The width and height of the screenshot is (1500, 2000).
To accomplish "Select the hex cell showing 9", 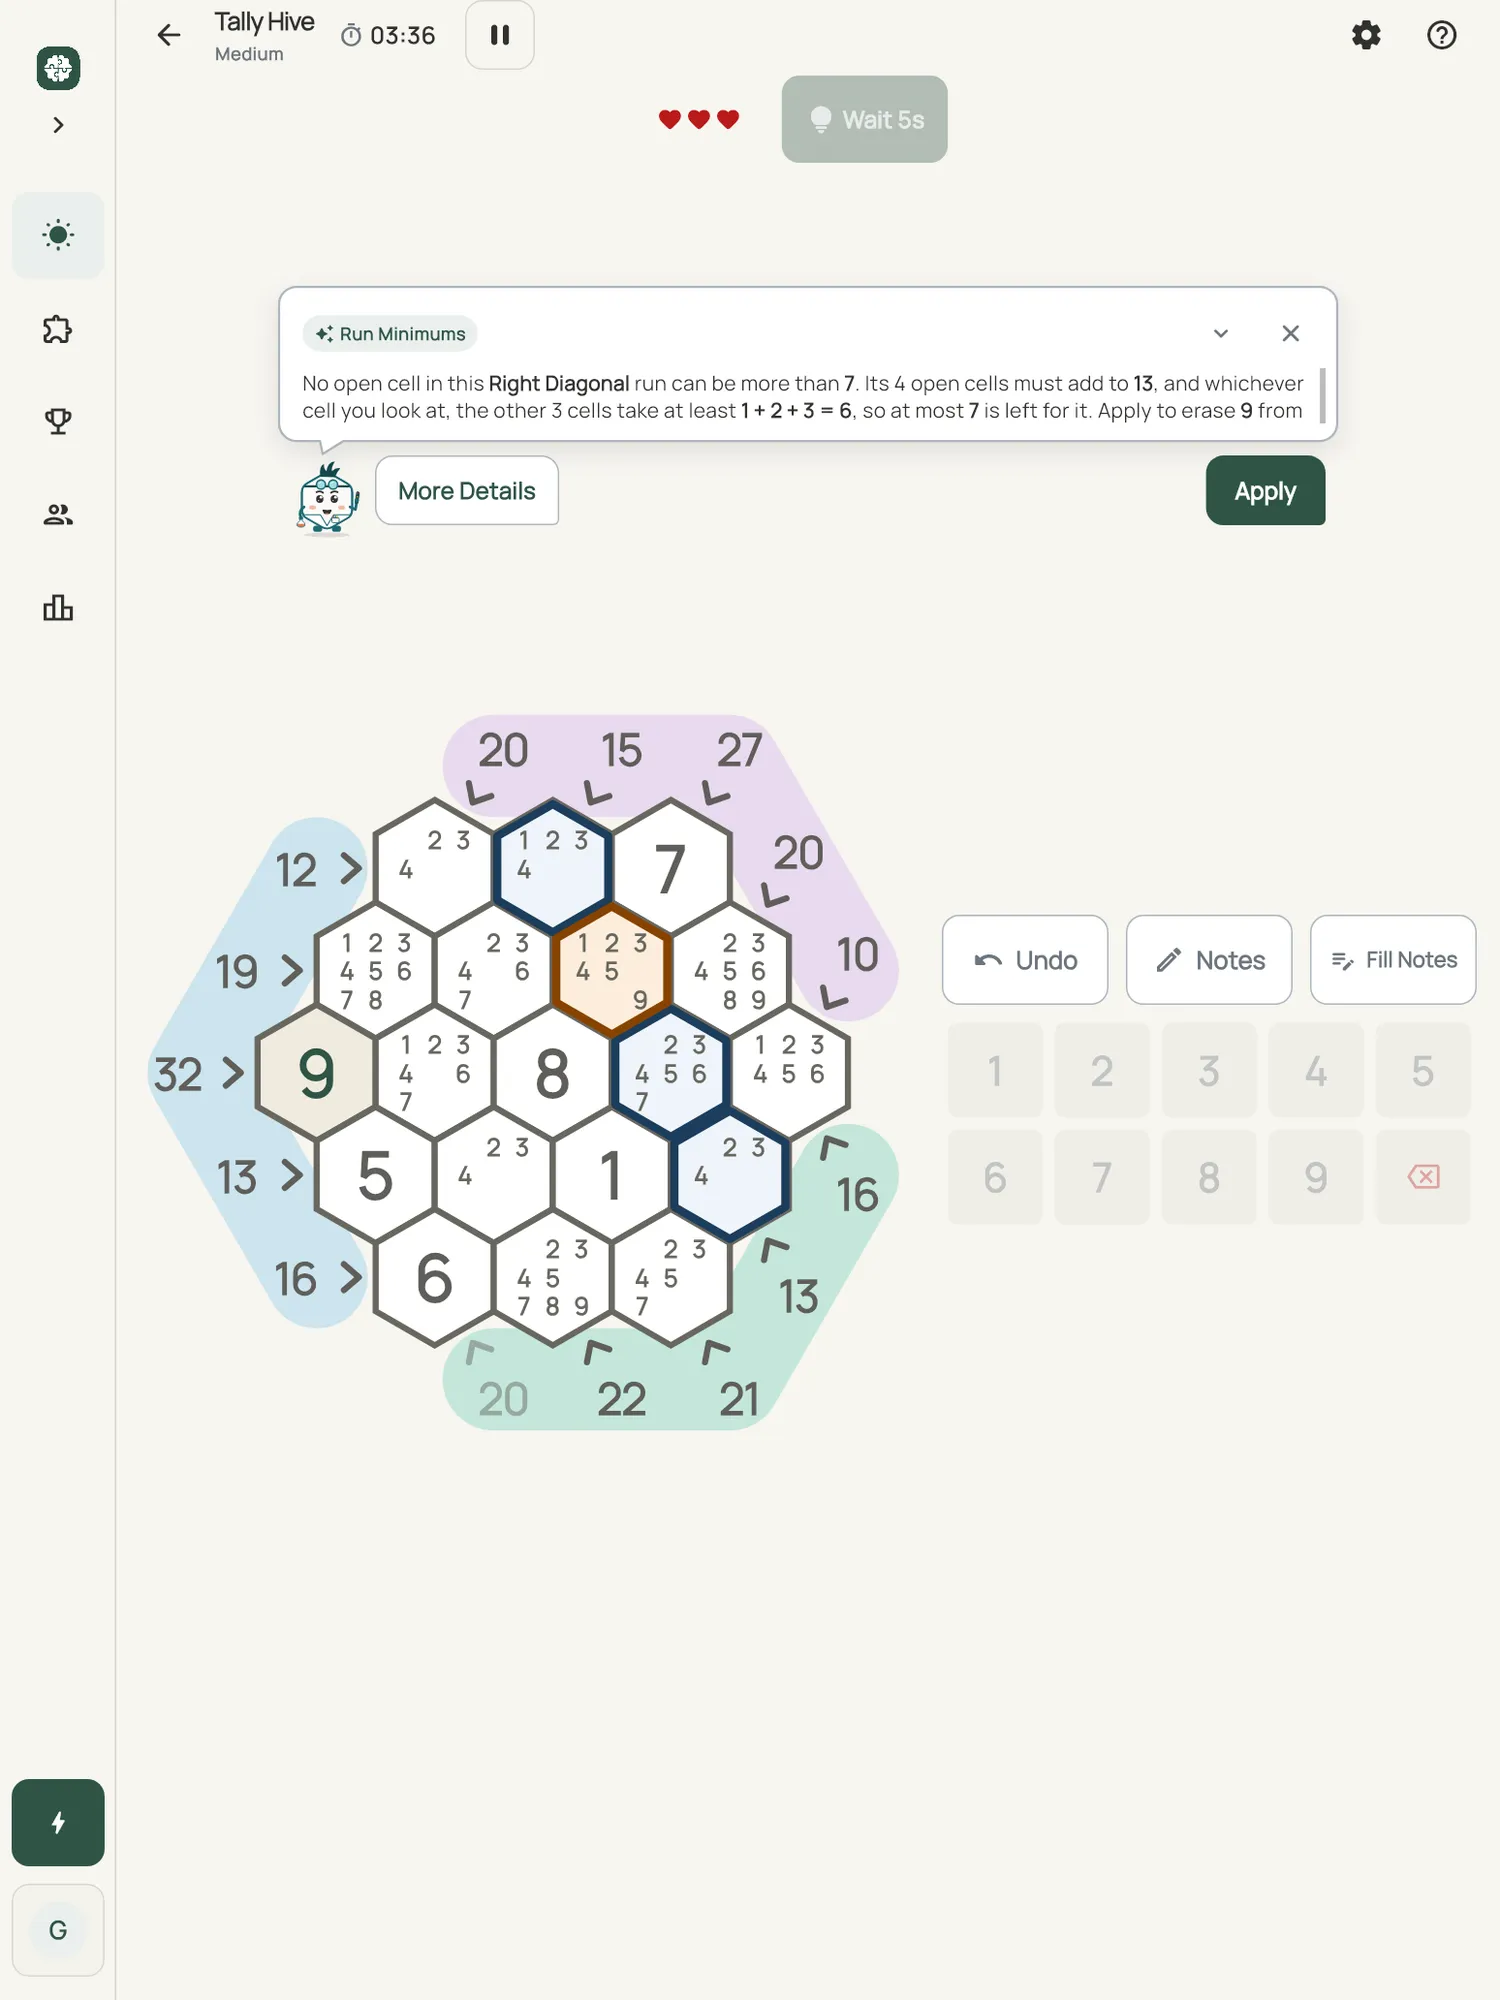I will [x=316, y=1073].
